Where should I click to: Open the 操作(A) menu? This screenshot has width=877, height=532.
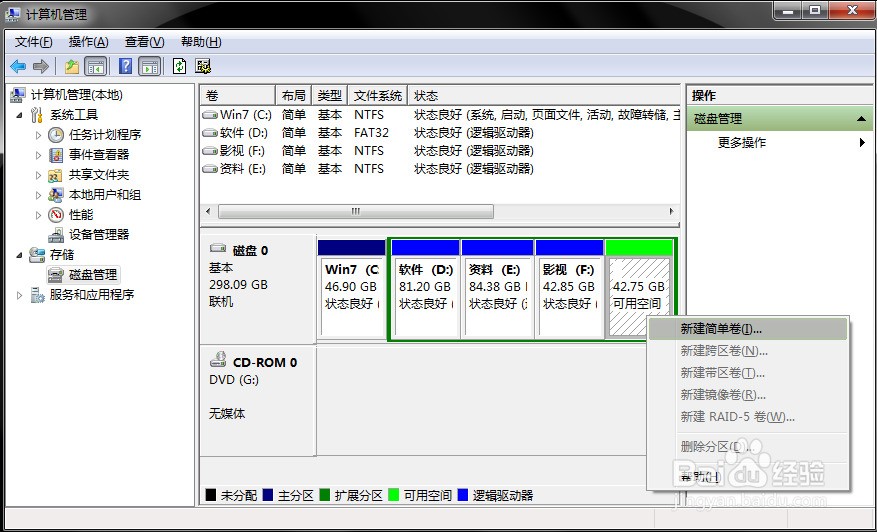pos(88,42)
